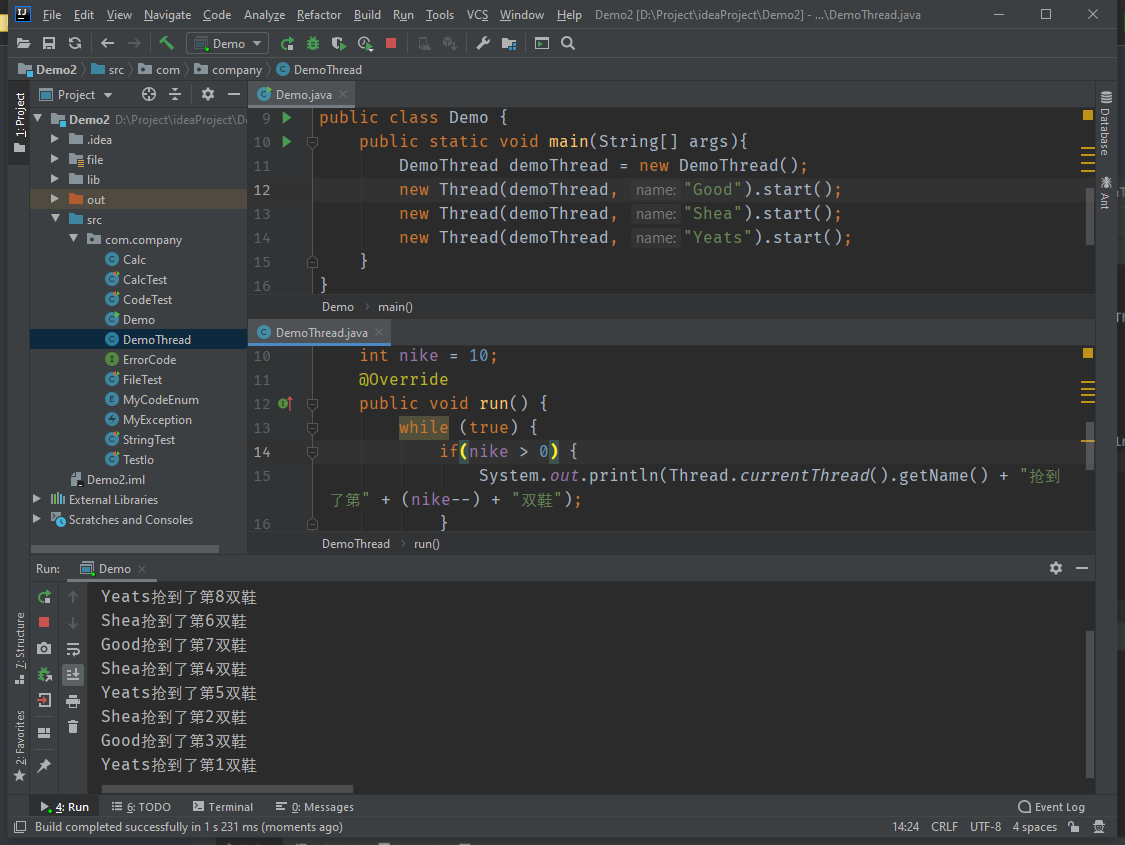1125x845 pixels.
Task: Open Run panel settings gear
Action: click(1056, 568)
